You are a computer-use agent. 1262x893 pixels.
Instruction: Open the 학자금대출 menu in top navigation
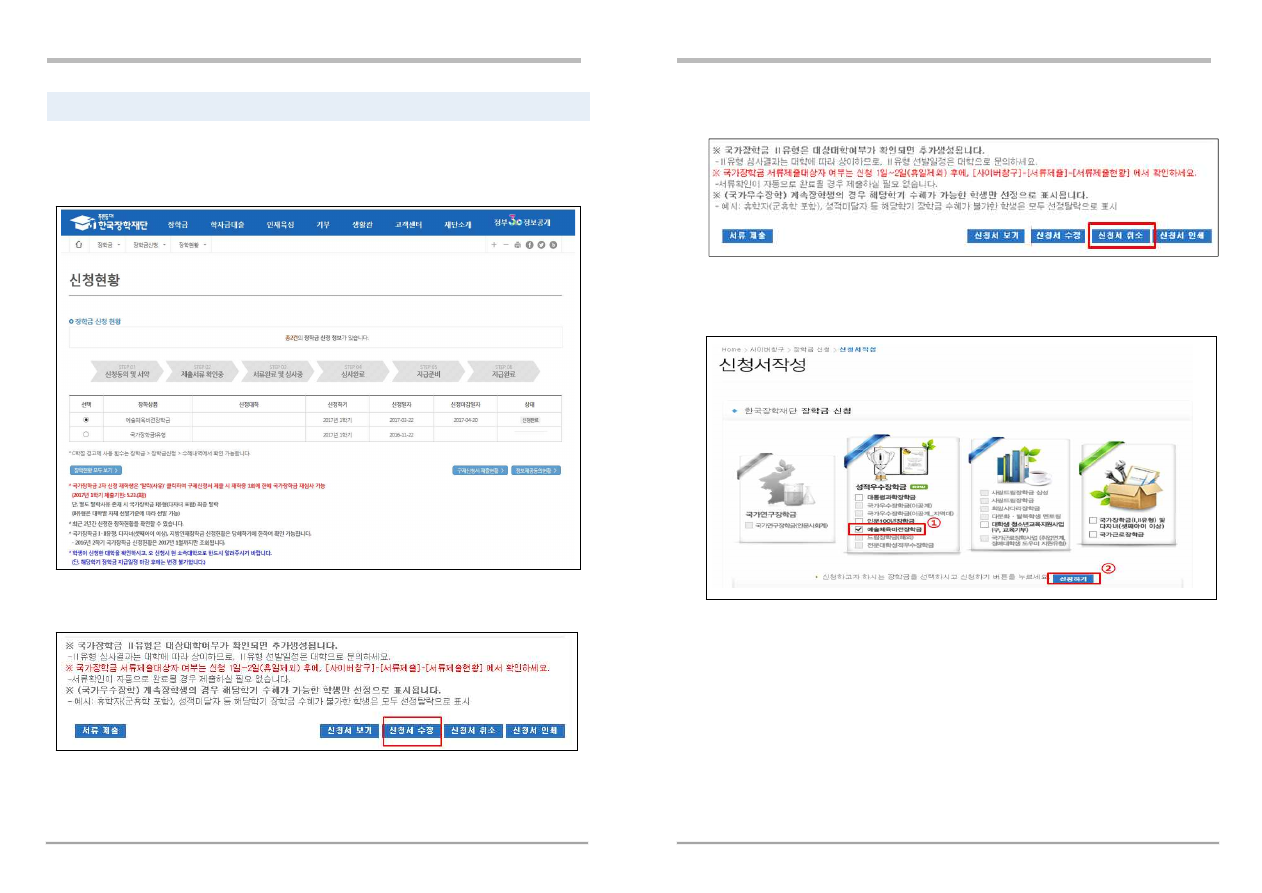[227, 223]
